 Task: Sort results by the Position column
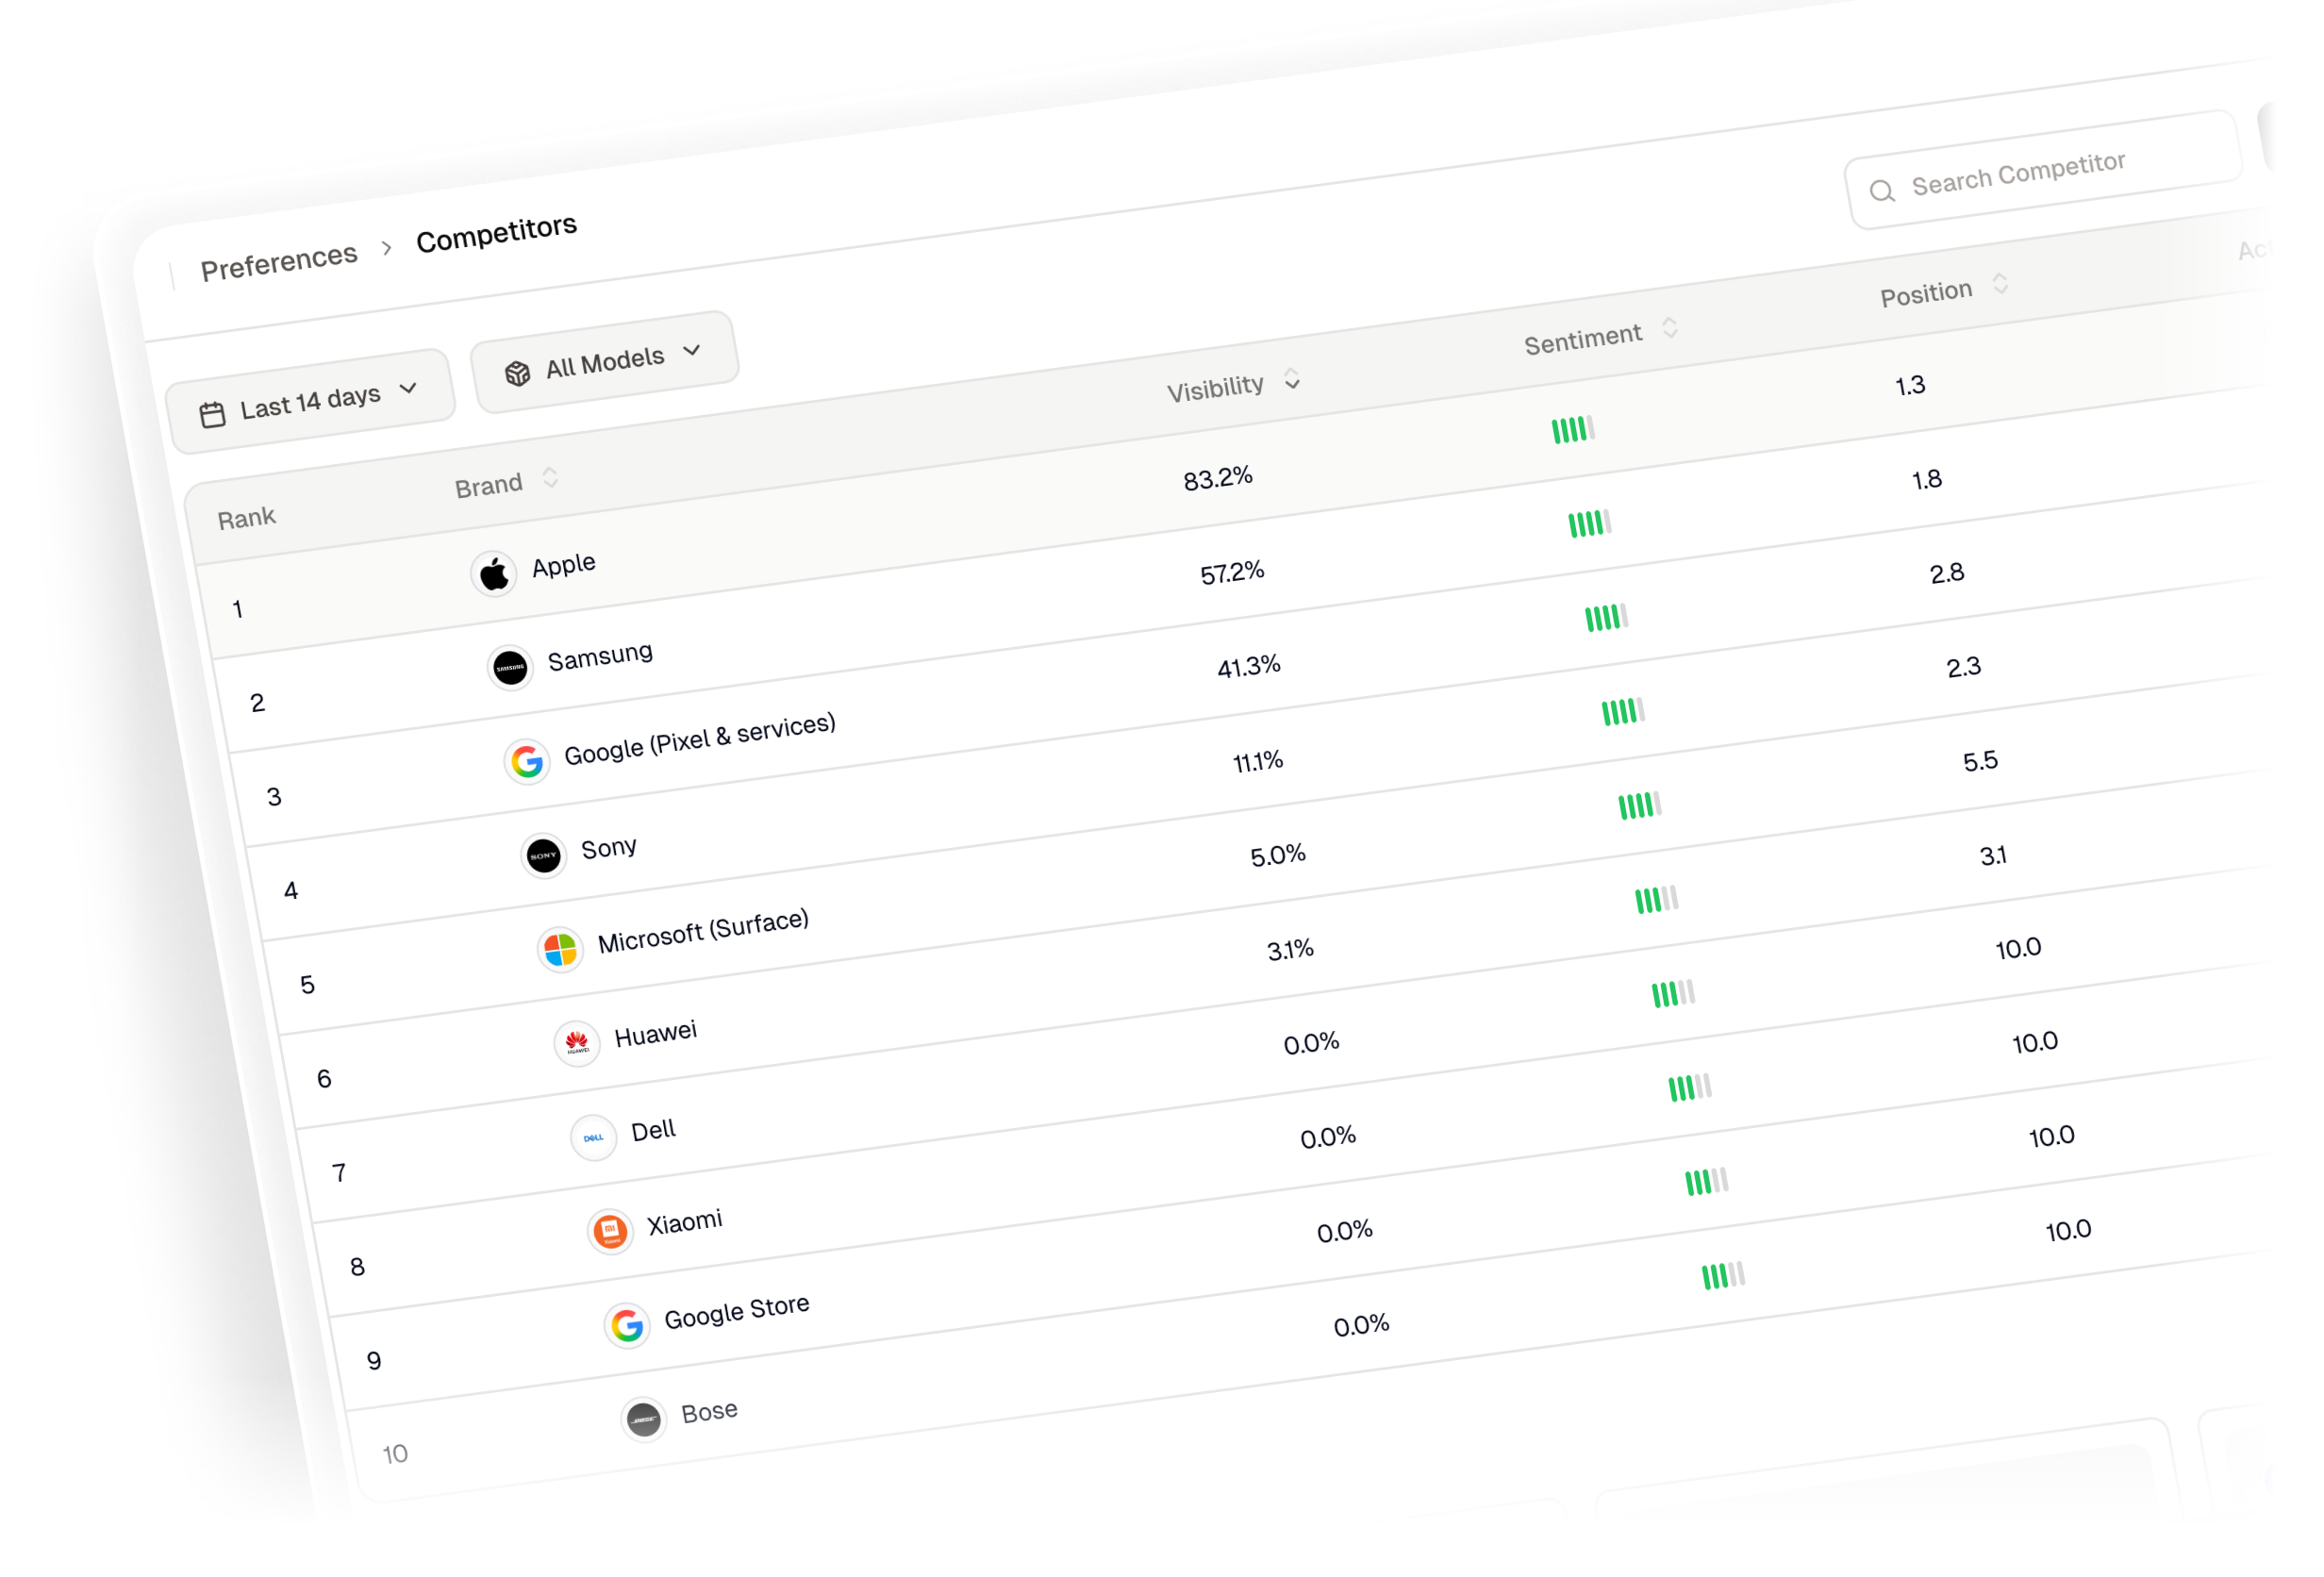1999,286
